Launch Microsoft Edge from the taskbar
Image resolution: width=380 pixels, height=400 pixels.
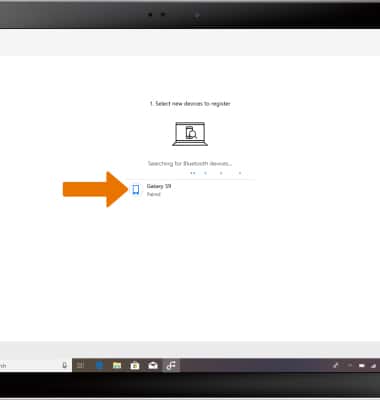click(x=99, y=366)
